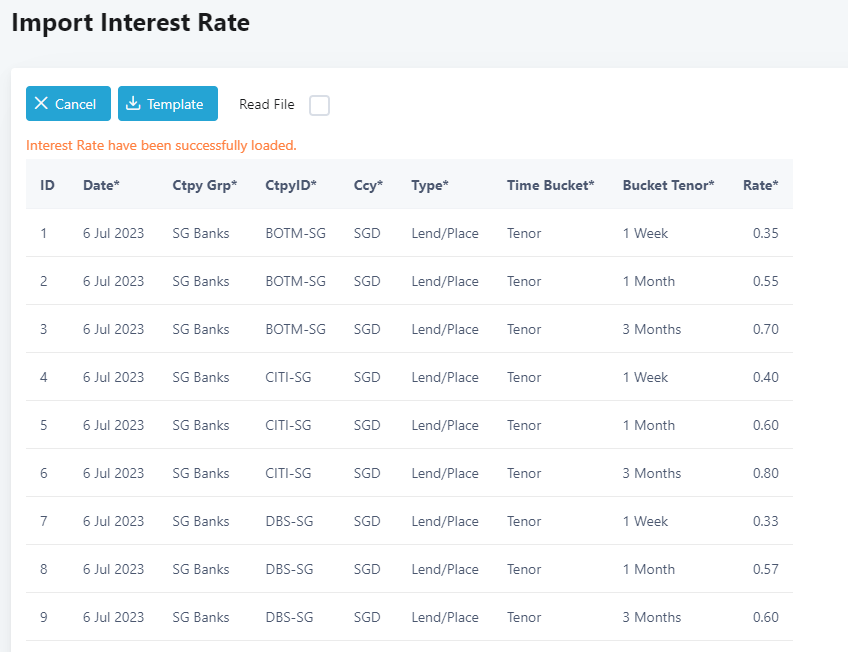Click DBS-SG in row 7
The image size is (848, 652).
pos(289,521)
